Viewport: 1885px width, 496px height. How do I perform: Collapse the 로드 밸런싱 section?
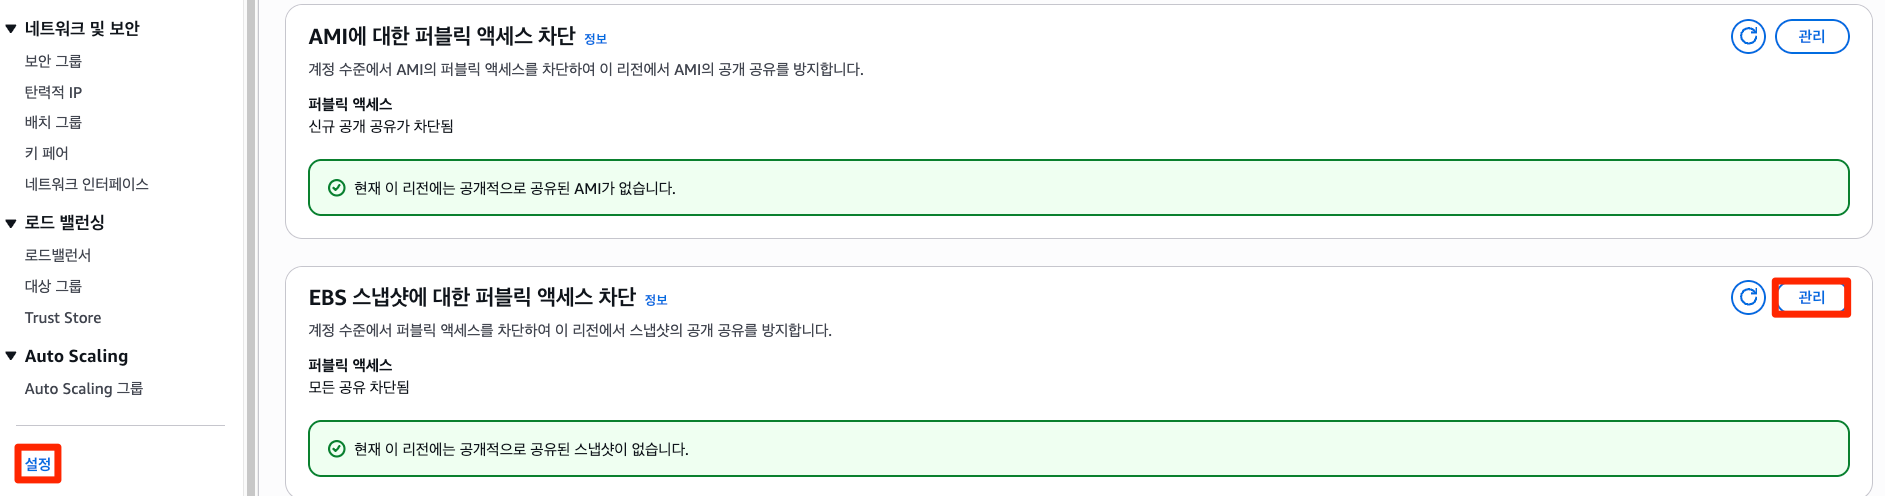(11, 223)
